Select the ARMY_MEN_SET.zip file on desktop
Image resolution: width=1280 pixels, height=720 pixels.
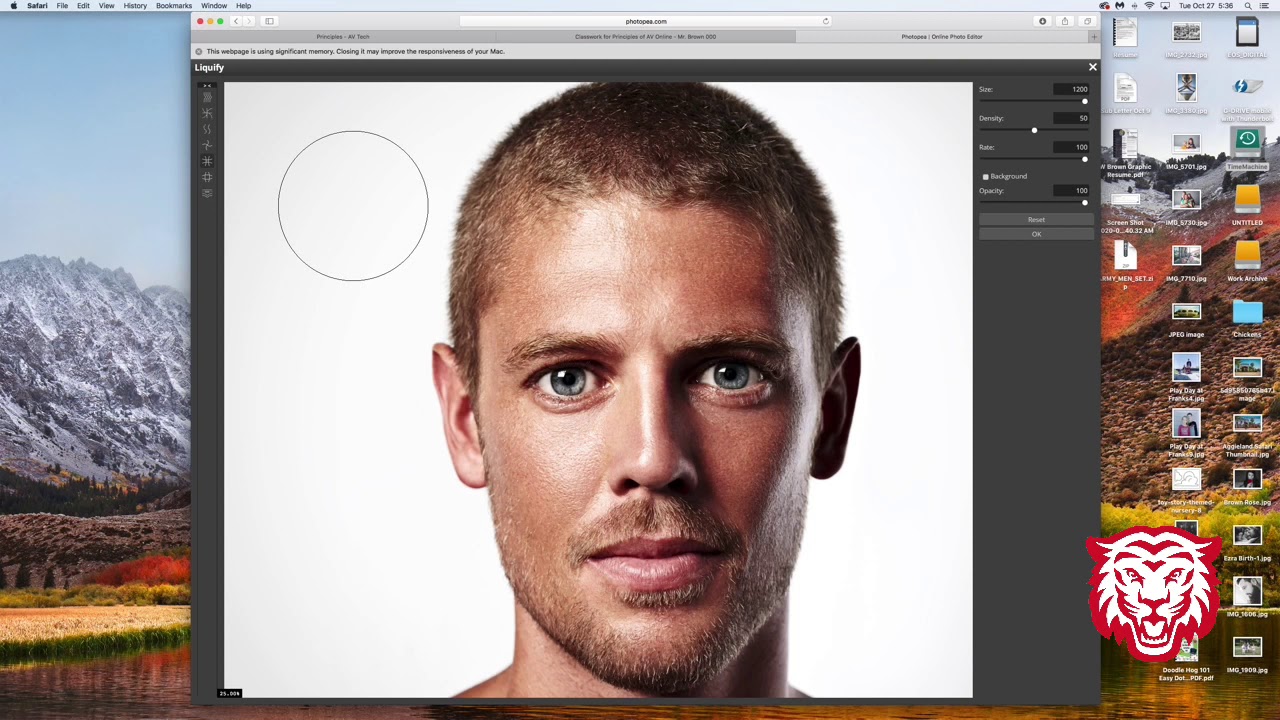tap(1126, 265)
